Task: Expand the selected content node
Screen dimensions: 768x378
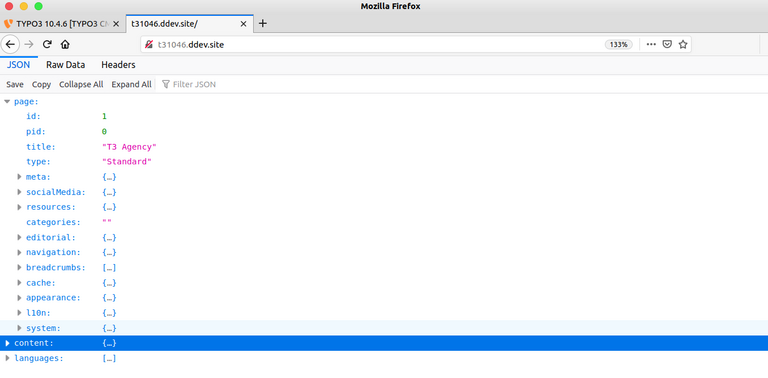Action: tap(7, 343)
